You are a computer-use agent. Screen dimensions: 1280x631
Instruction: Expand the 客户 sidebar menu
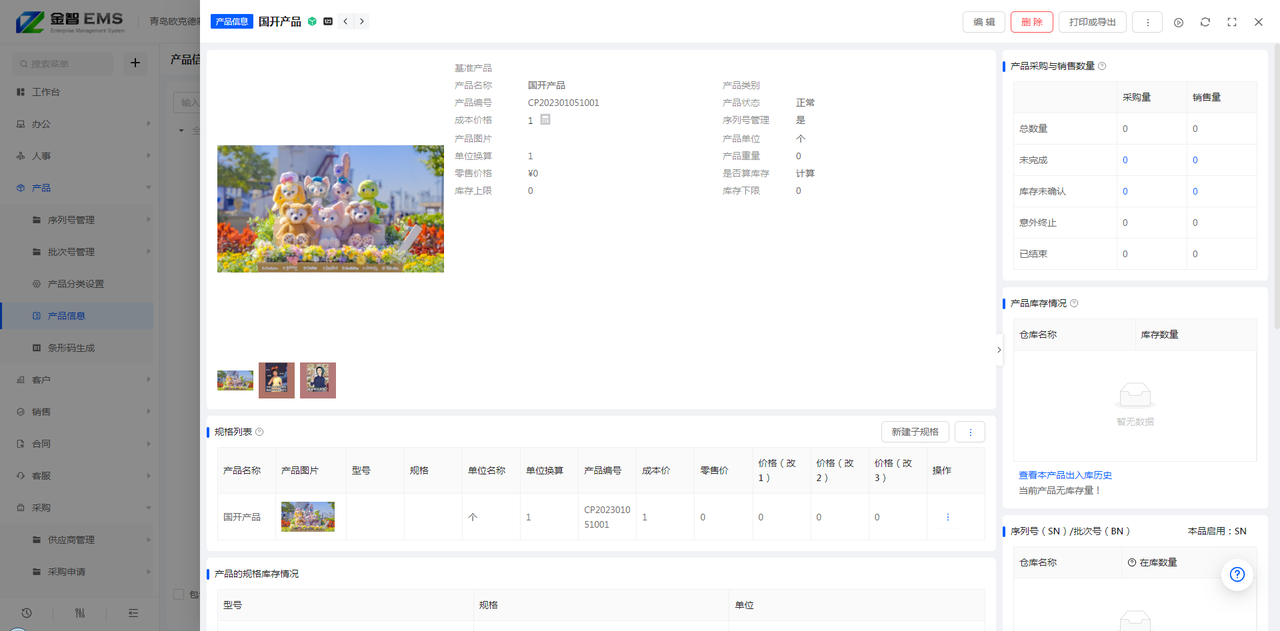click(x=77, y=380)
